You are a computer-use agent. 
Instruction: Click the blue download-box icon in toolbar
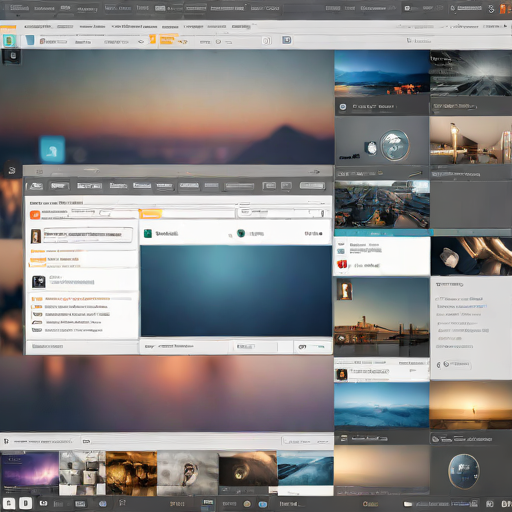click(287, 40)
